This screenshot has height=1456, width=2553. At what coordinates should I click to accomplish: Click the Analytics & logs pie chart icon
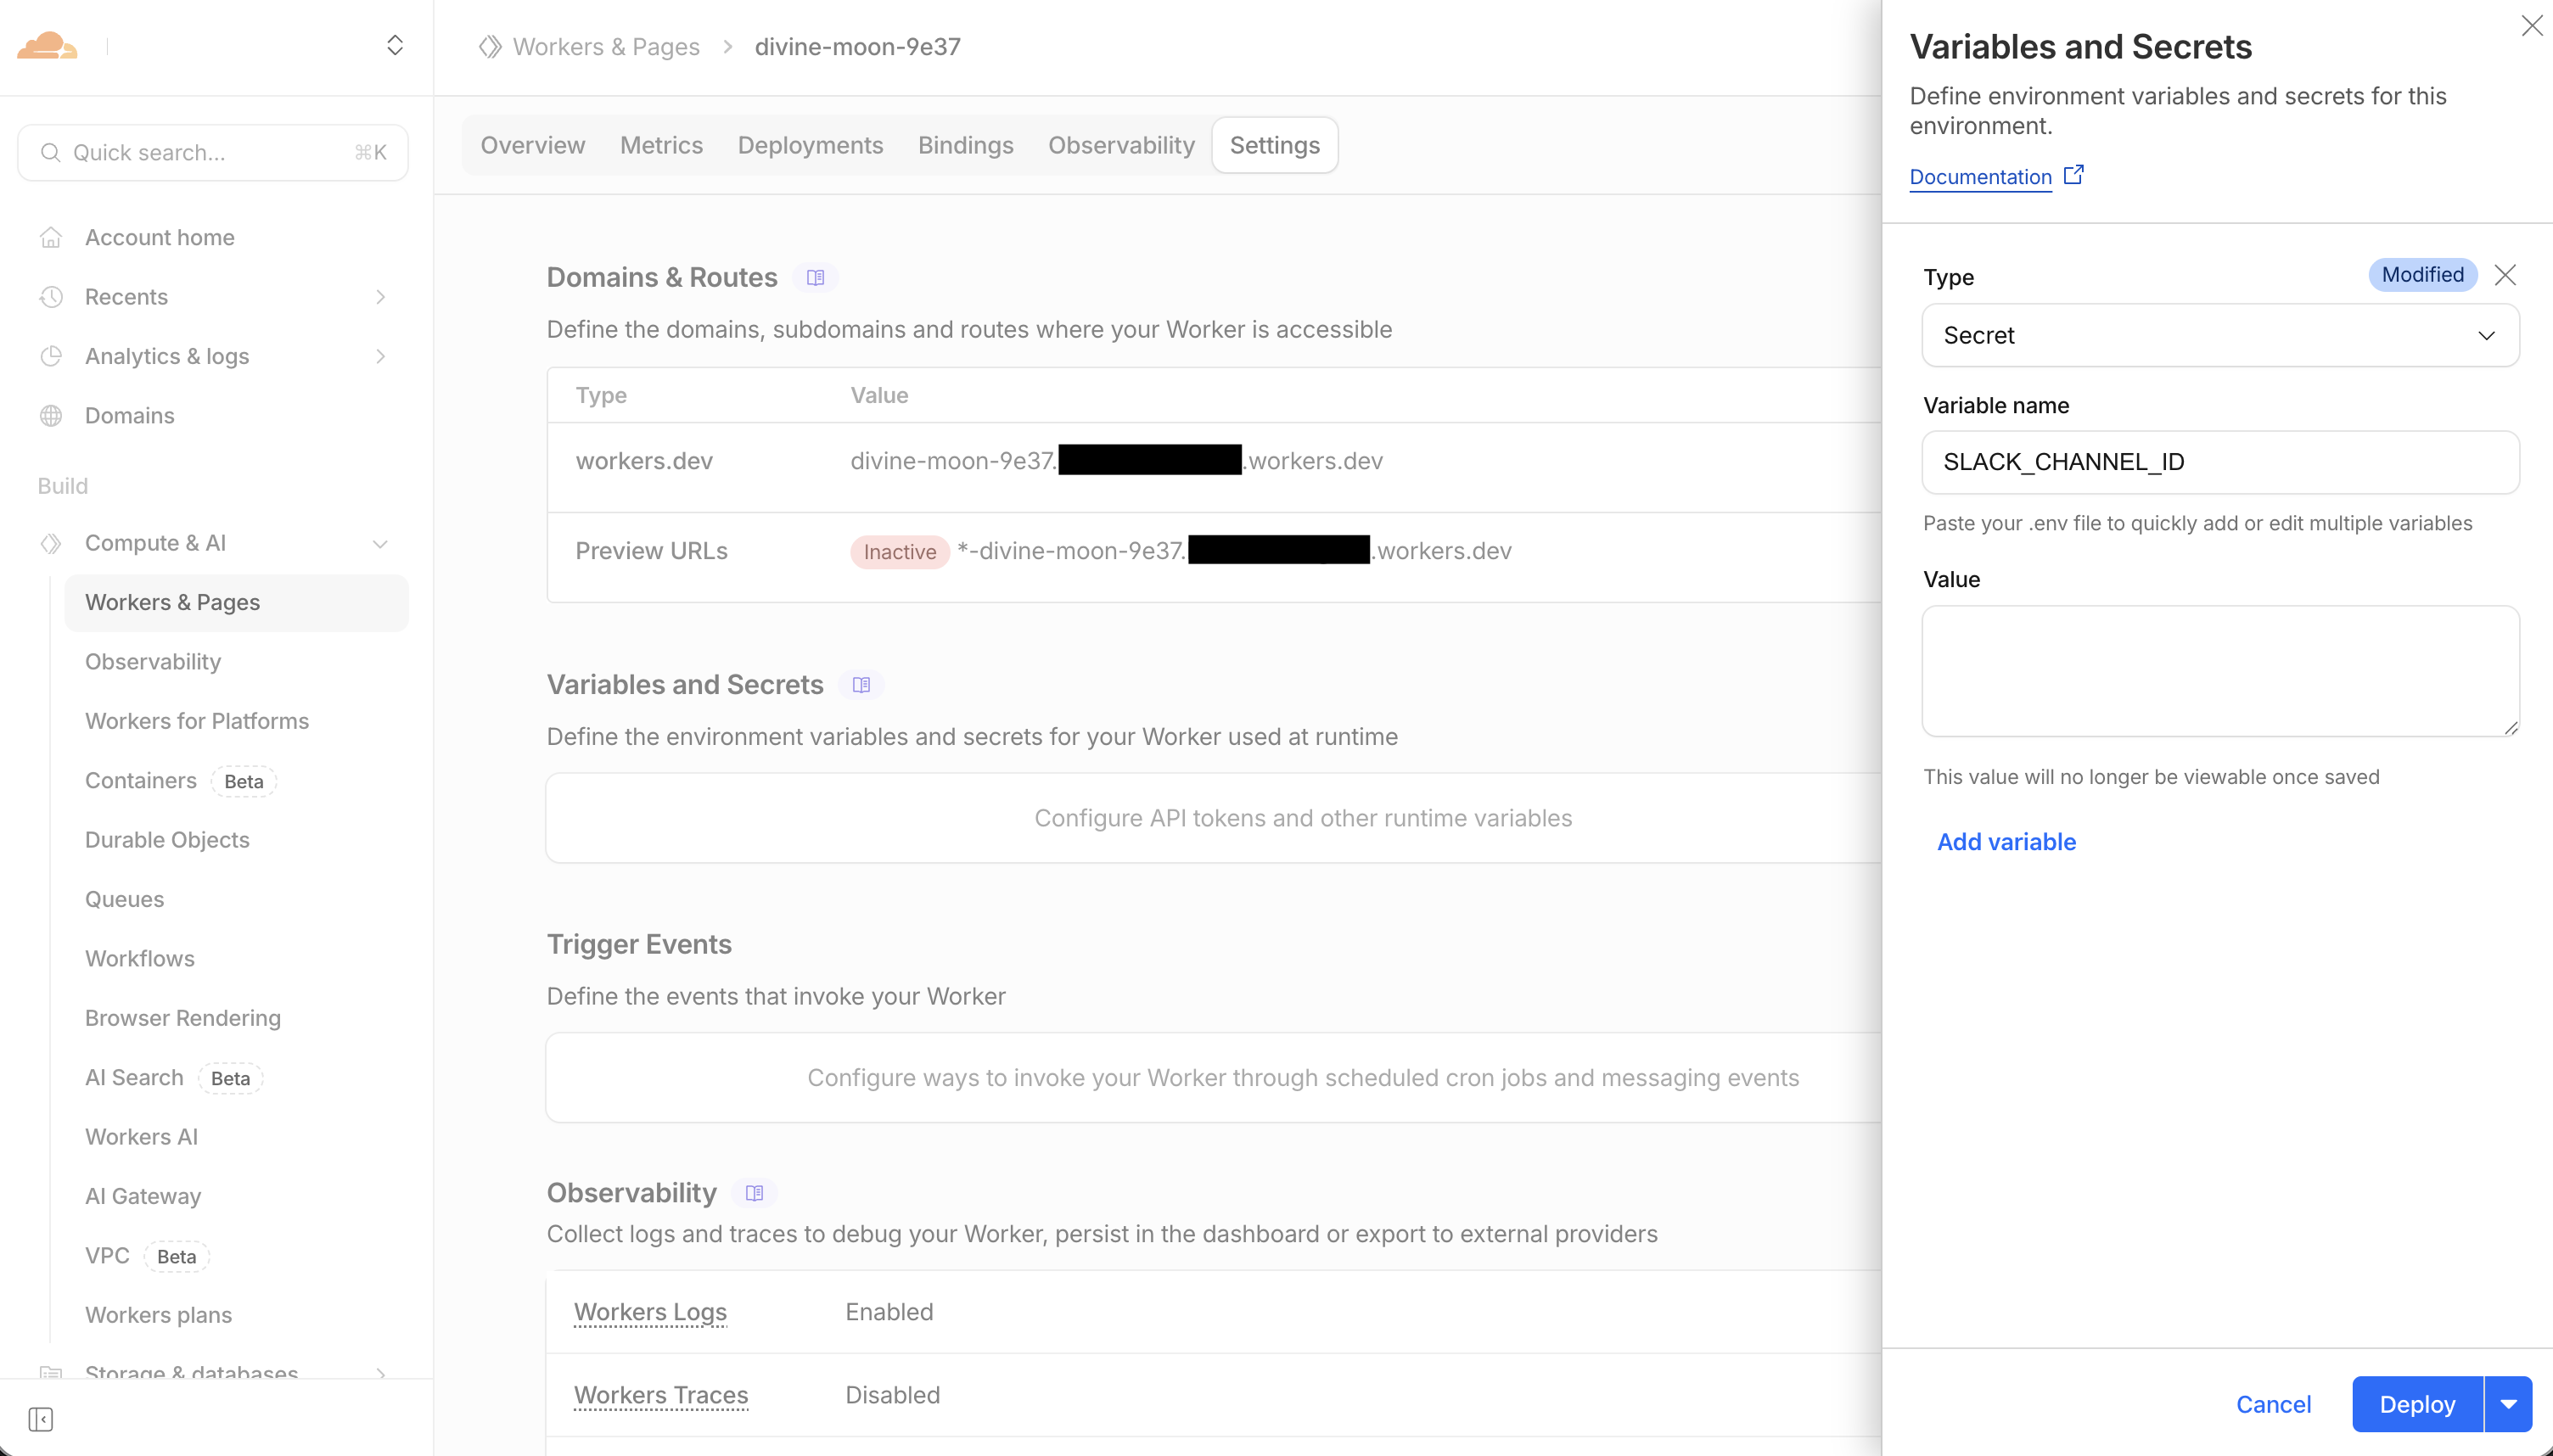[x=51, y=356]
